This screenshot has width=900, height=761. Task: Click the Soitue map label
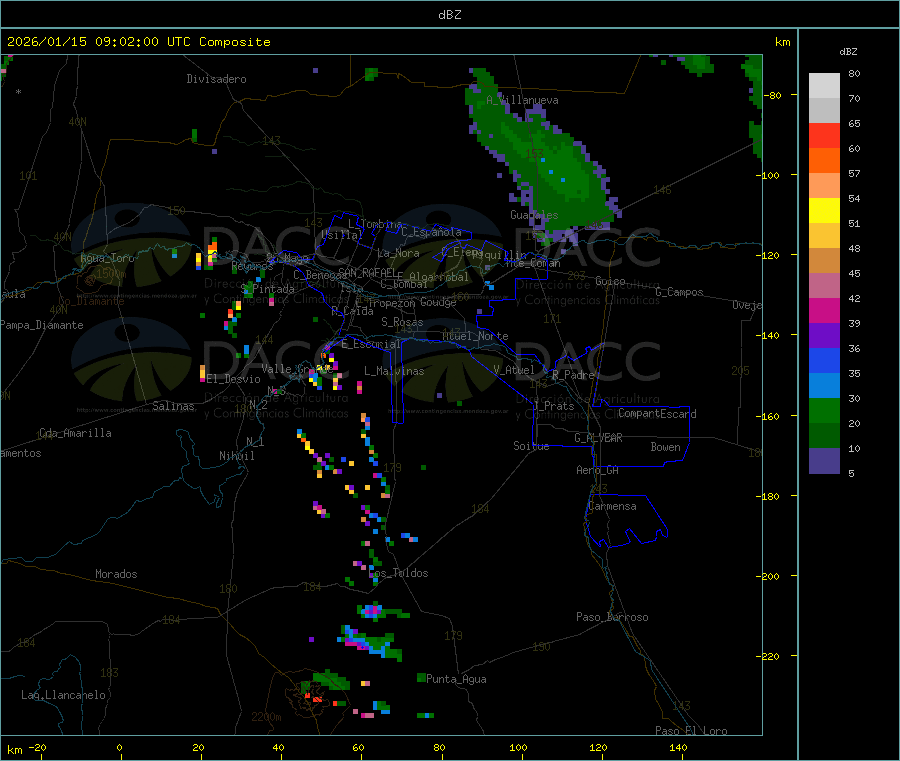(x=531, y=446)
